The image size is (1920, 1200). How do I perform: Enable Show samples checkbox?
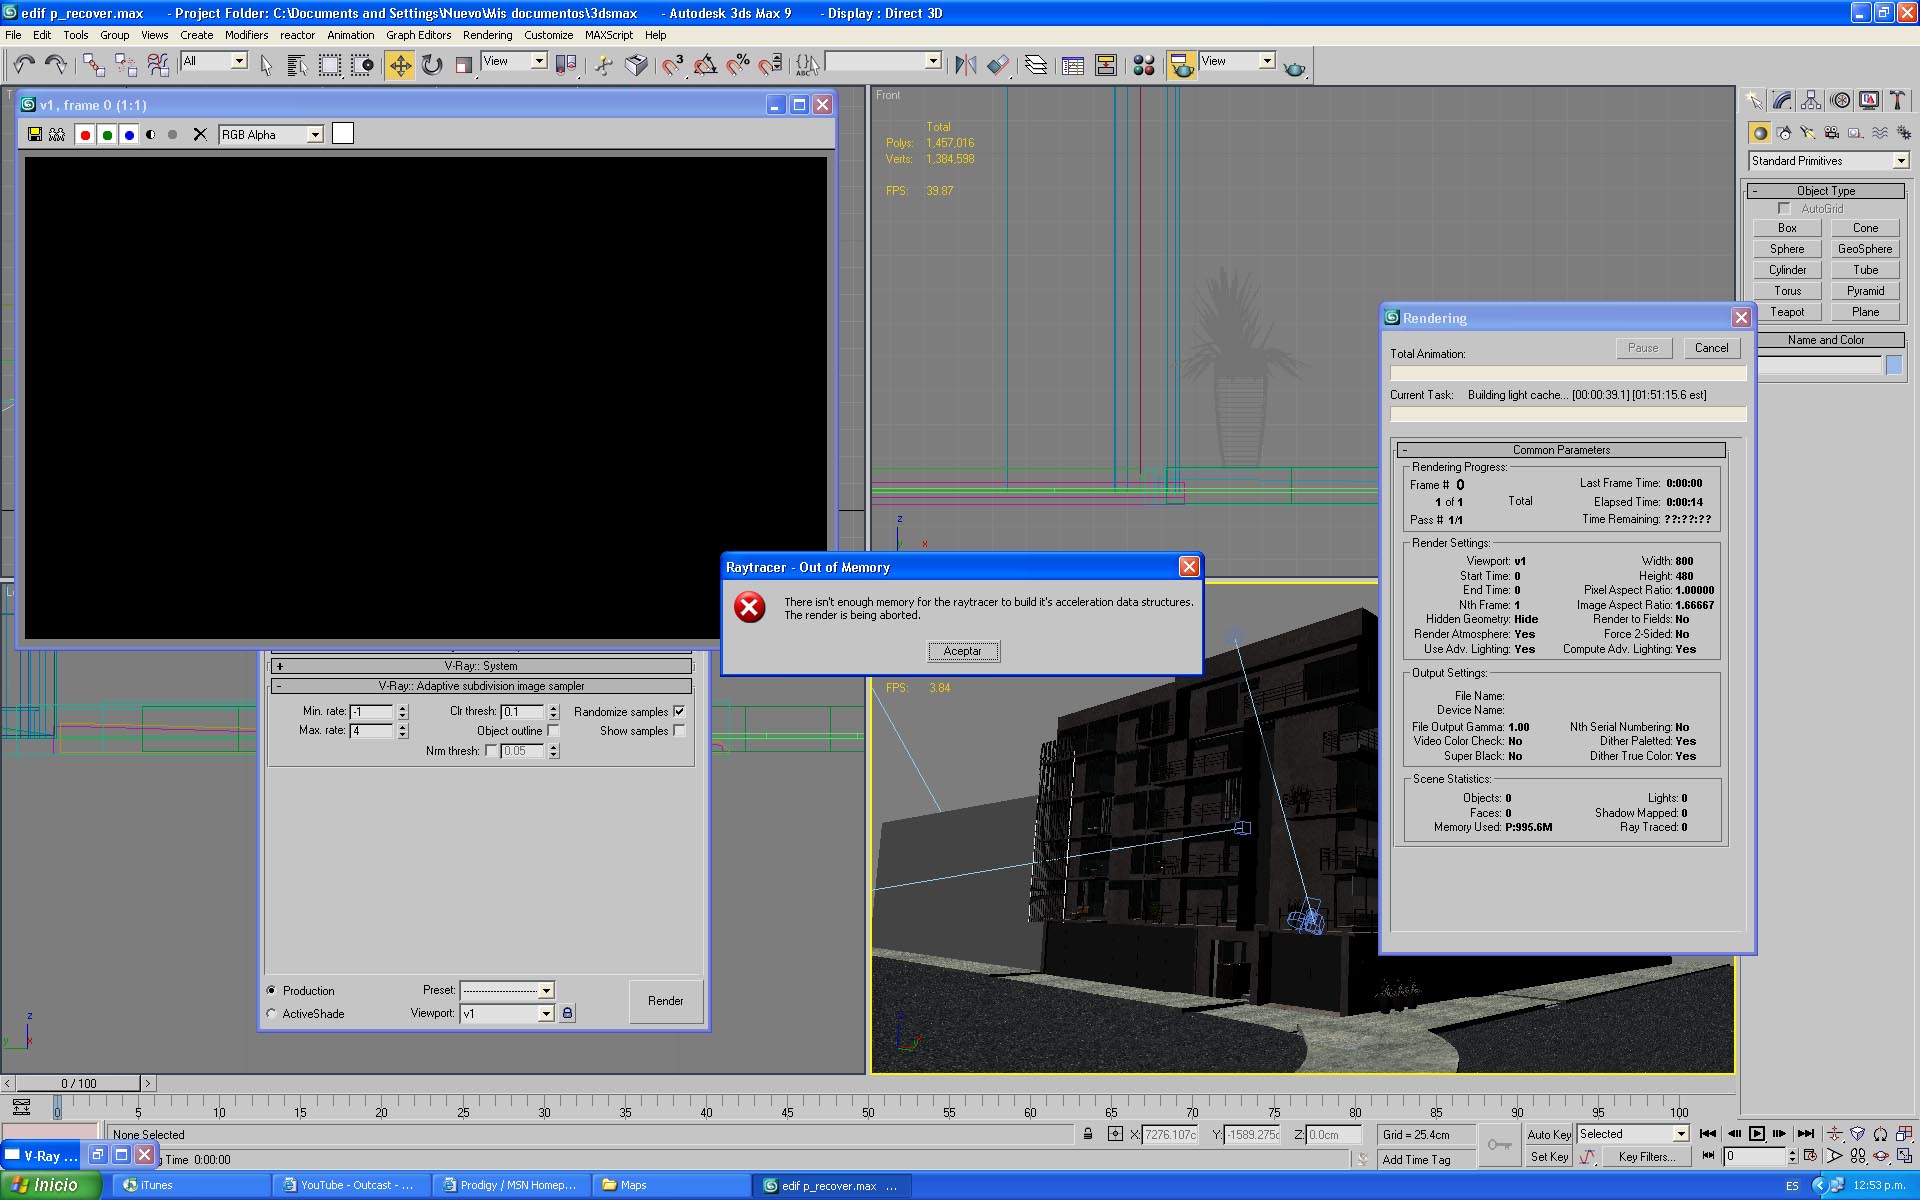coord(680,731)
